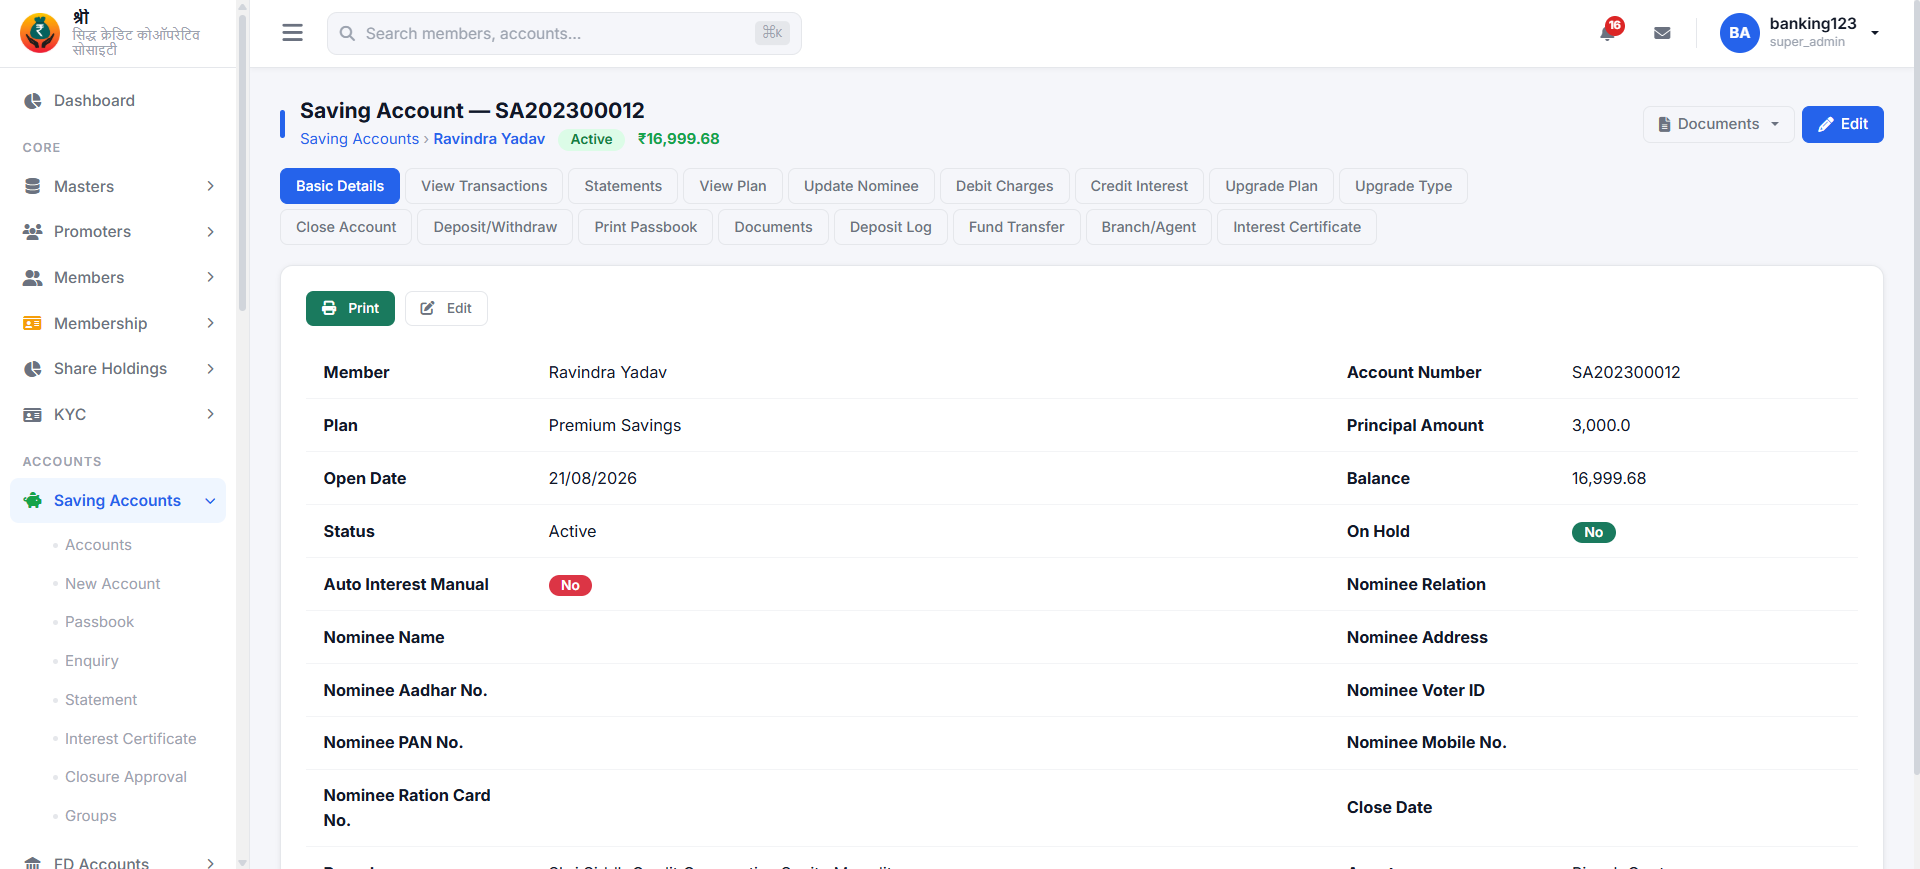Open the user account dropdown arrow
The width and height of the screenshot is (1920, 869).
pyautogui.click(x=1875, y=33)
